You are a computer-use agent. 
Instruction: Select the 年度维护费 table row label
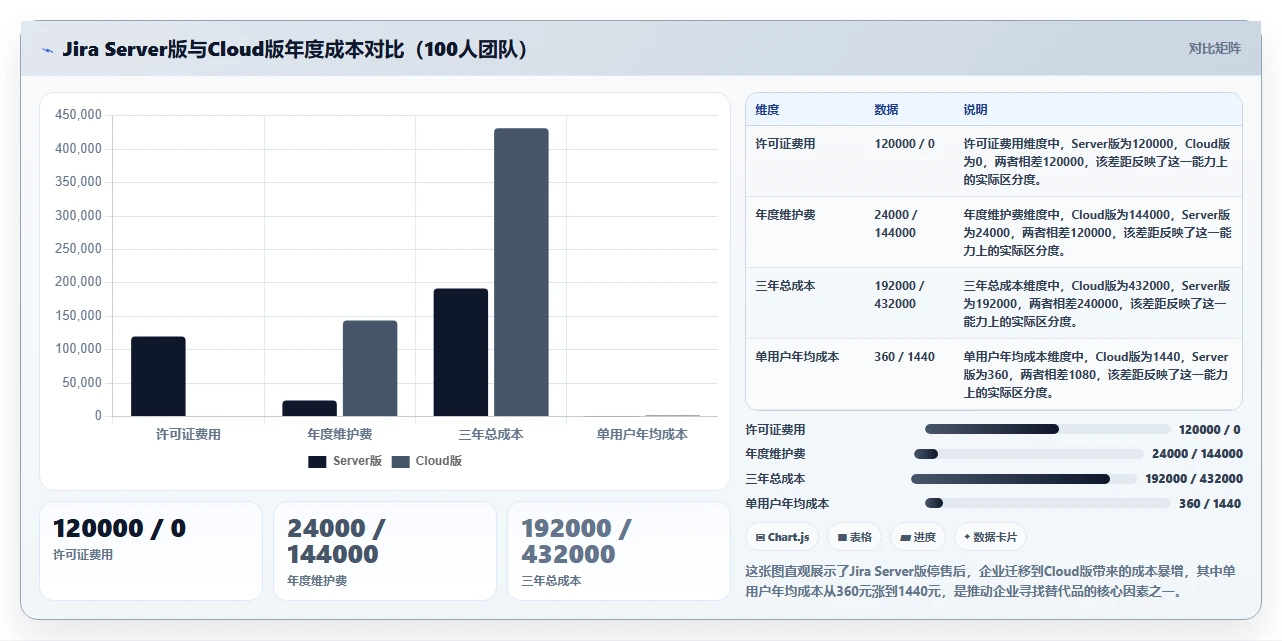pyautogui.click(x=785, y=215)
